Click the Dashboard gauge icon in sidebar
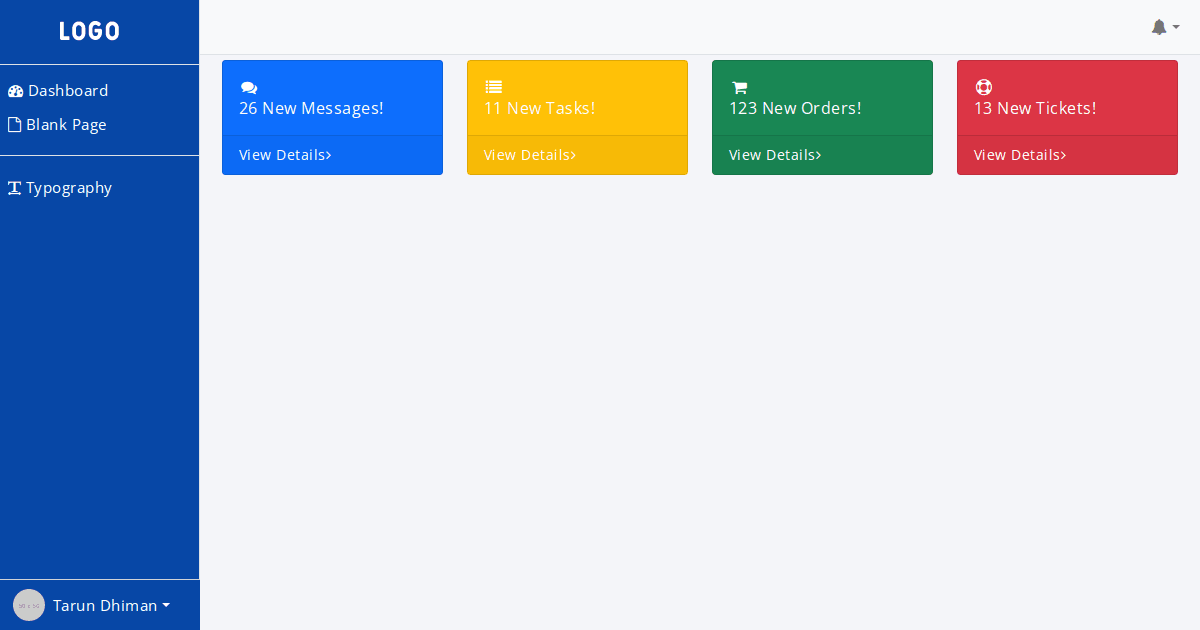The height and width of the screenshot is (630, 1200). pyautogui.click(x=15, y=91)
